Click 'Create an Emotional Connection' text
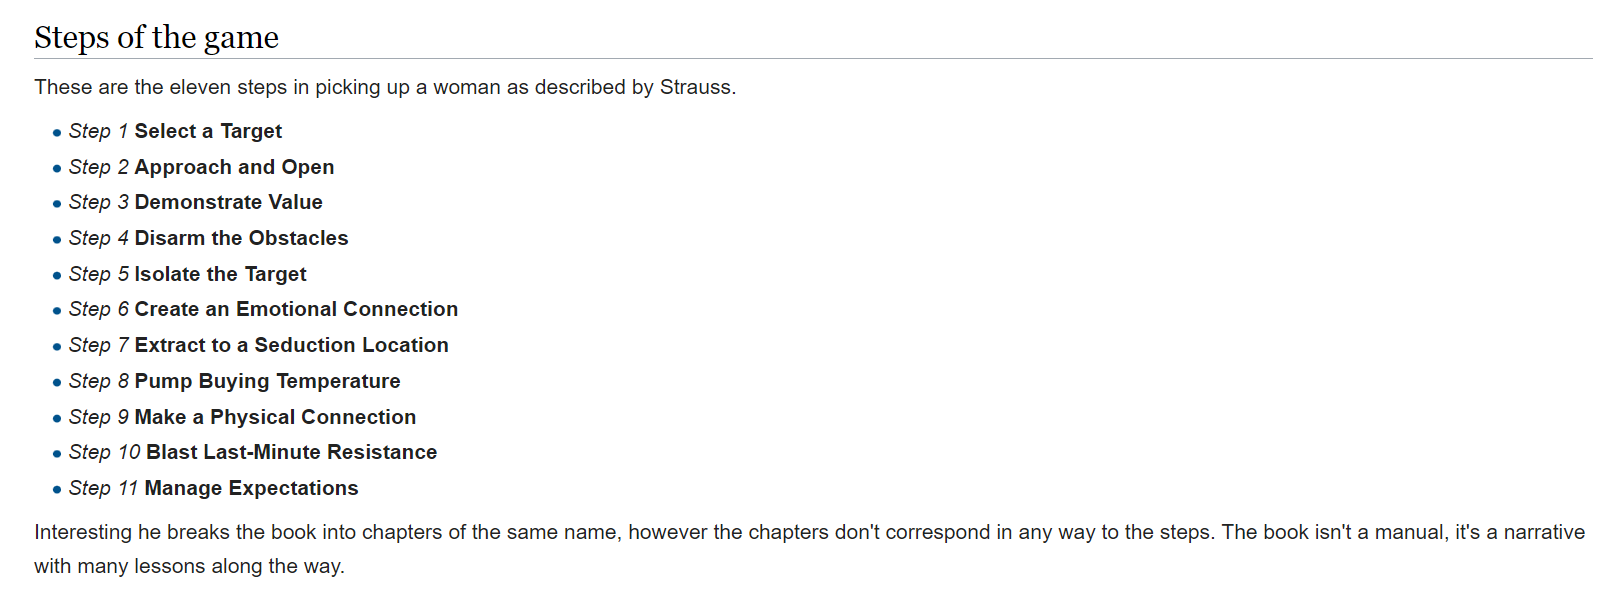The height and width of the screenshot is (614, 1611). pos(296,309)
